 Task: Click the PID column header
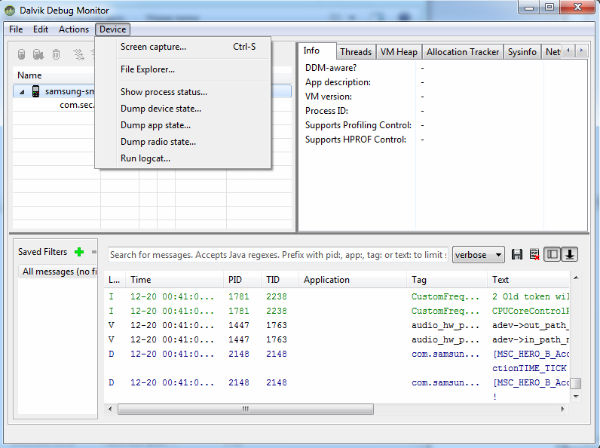tap(242, 280)
